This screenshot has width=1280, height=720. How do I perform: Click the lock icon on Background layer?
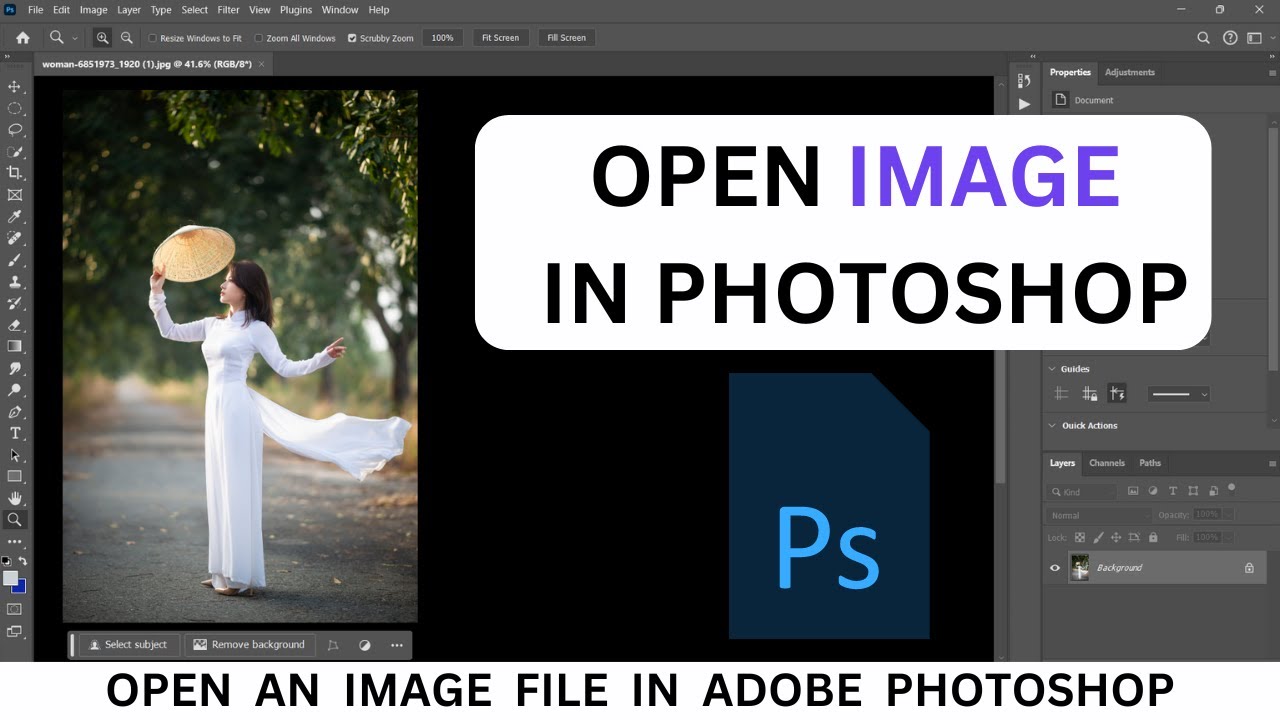click(x=1249, y=568)
